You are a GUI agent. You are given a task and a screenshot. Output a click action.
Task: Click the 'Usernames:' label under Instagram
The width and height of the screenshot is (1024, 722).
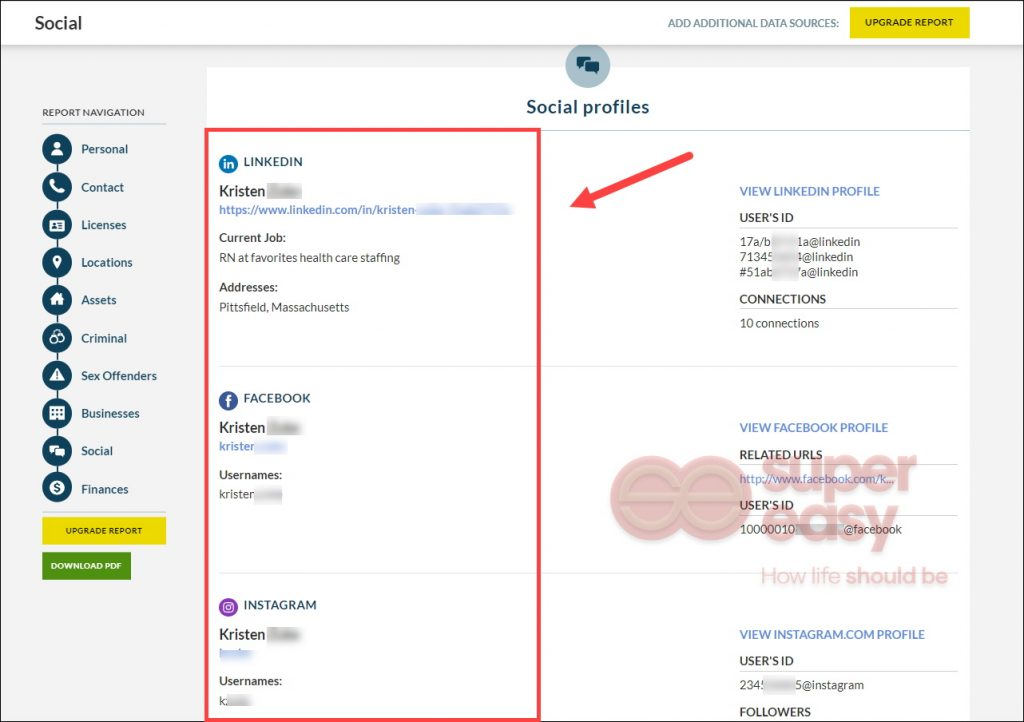point(250,682)
